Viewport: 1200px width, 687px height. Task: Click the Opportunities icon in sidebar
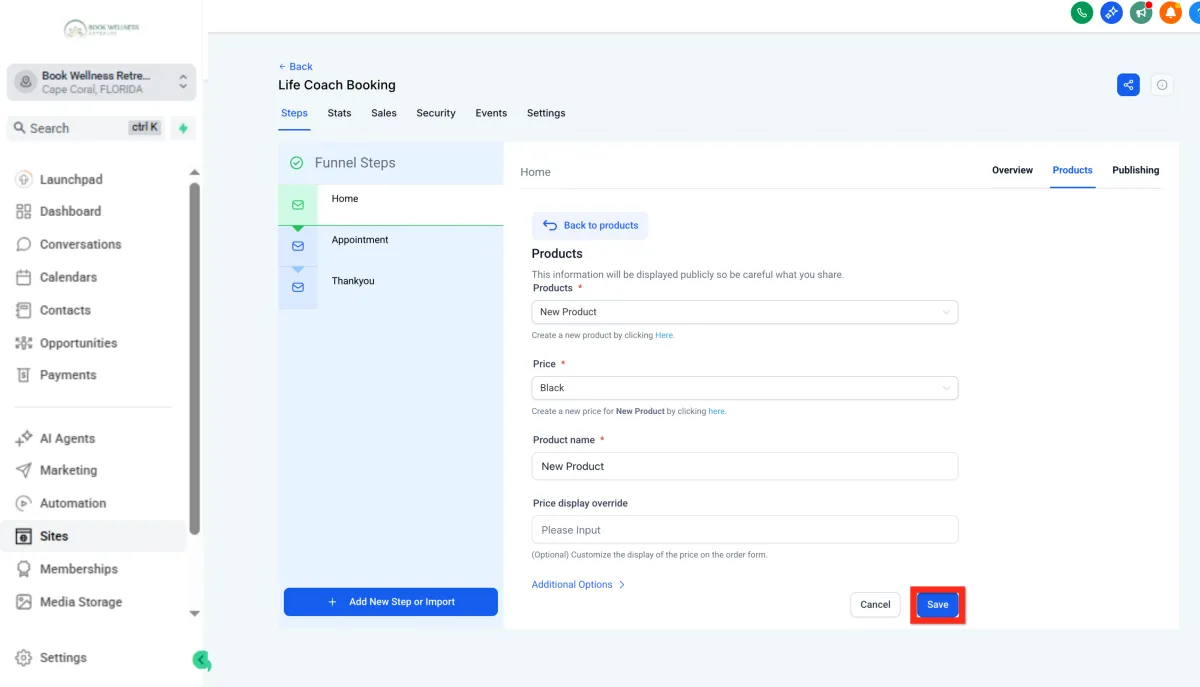[x=24, y=343]
